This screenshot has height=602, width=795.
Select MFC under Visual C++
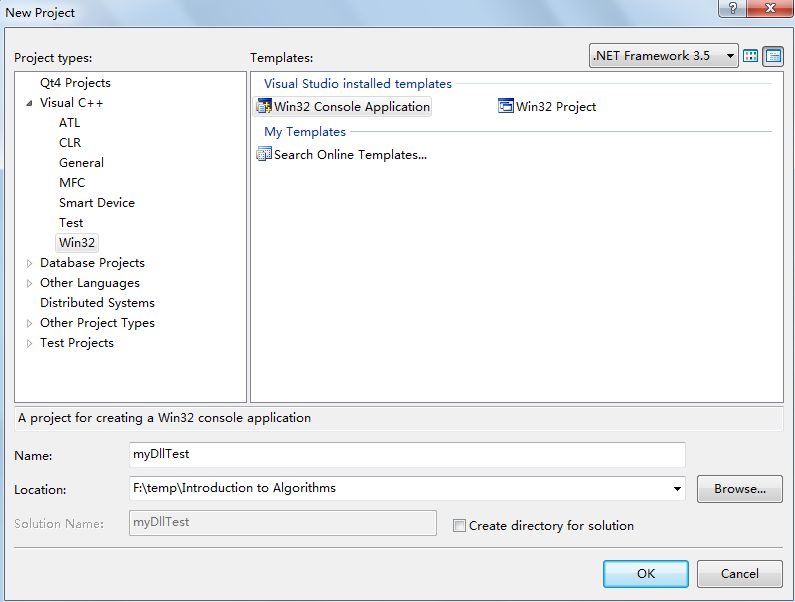coord(72,183)
